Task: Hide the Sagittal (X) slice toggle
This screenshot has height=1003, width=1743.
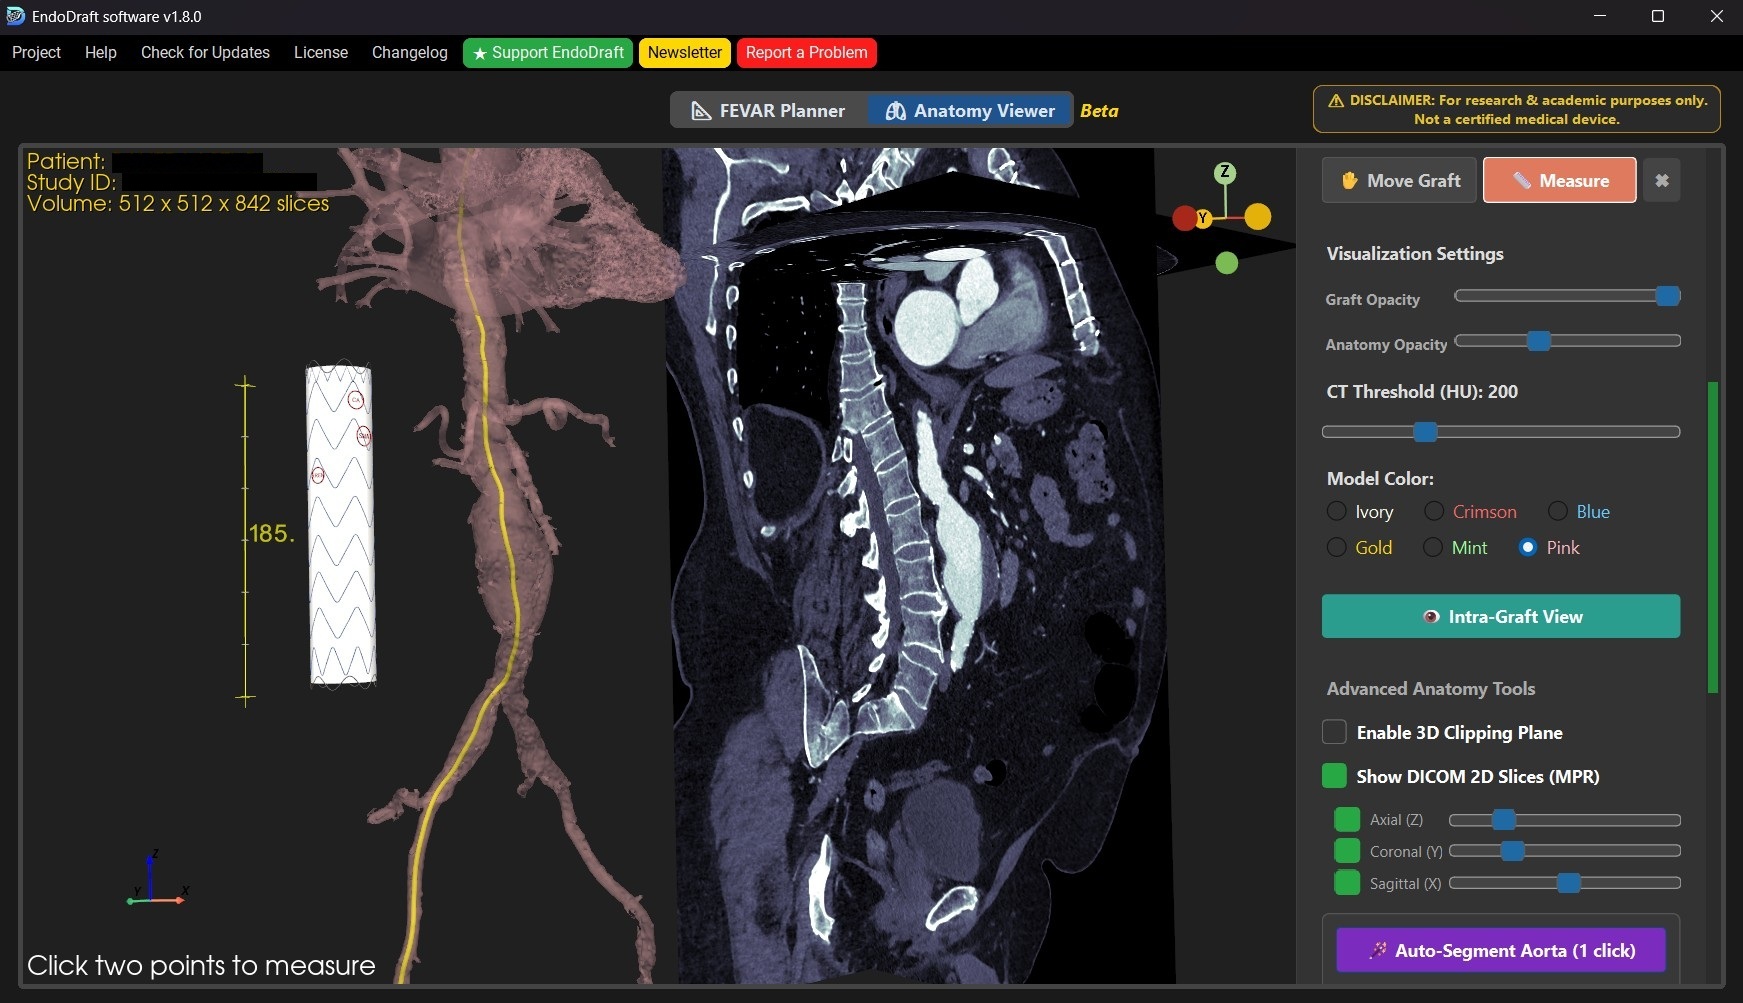Action: [1347, 883]
